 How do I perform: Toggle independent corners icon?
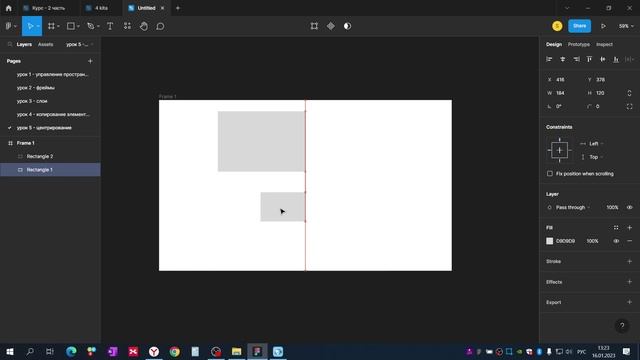(629, 107)
